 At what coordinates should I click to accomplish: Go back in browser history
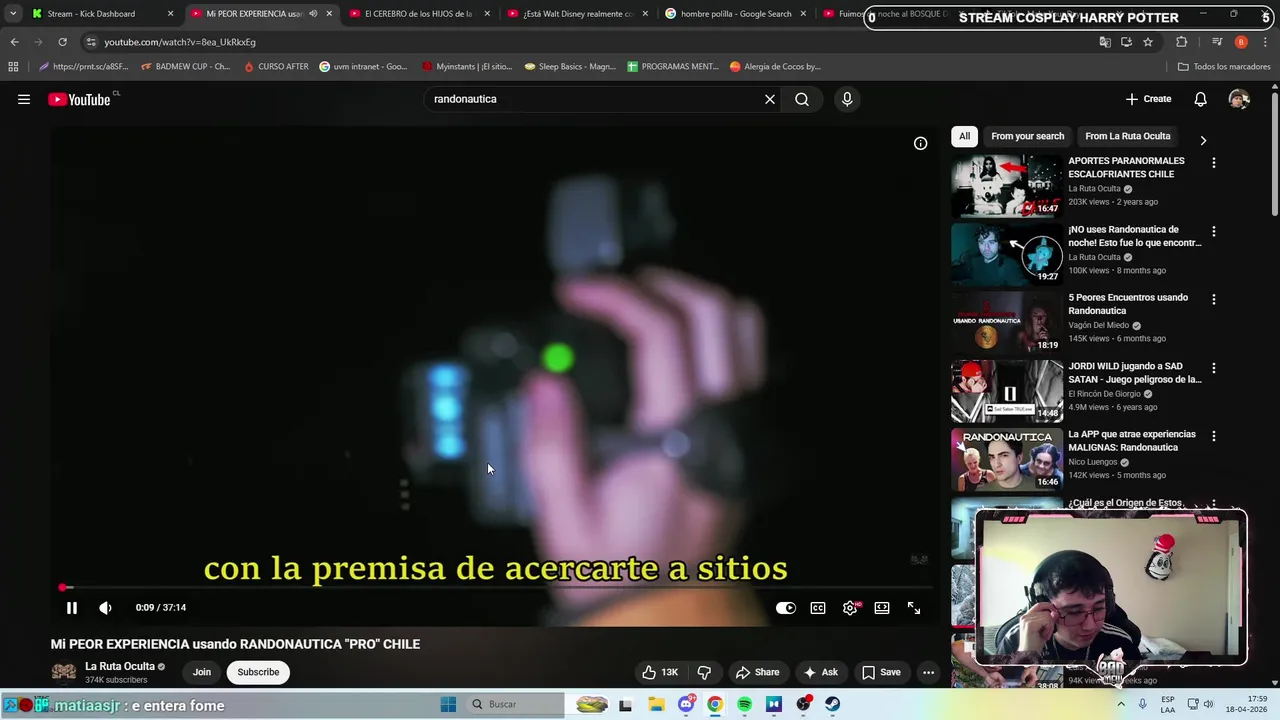pyautogui.click(x=14, y=42)
